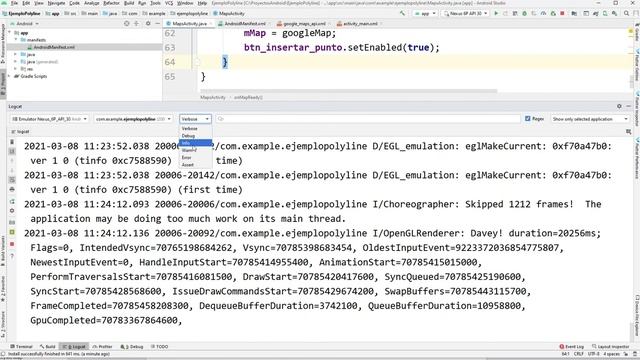Image resolution: width=640 pixels, height=360 pixels.
Task: Open the com.example.ejemplopolyline process dropdown
Action: click(133, 119)
